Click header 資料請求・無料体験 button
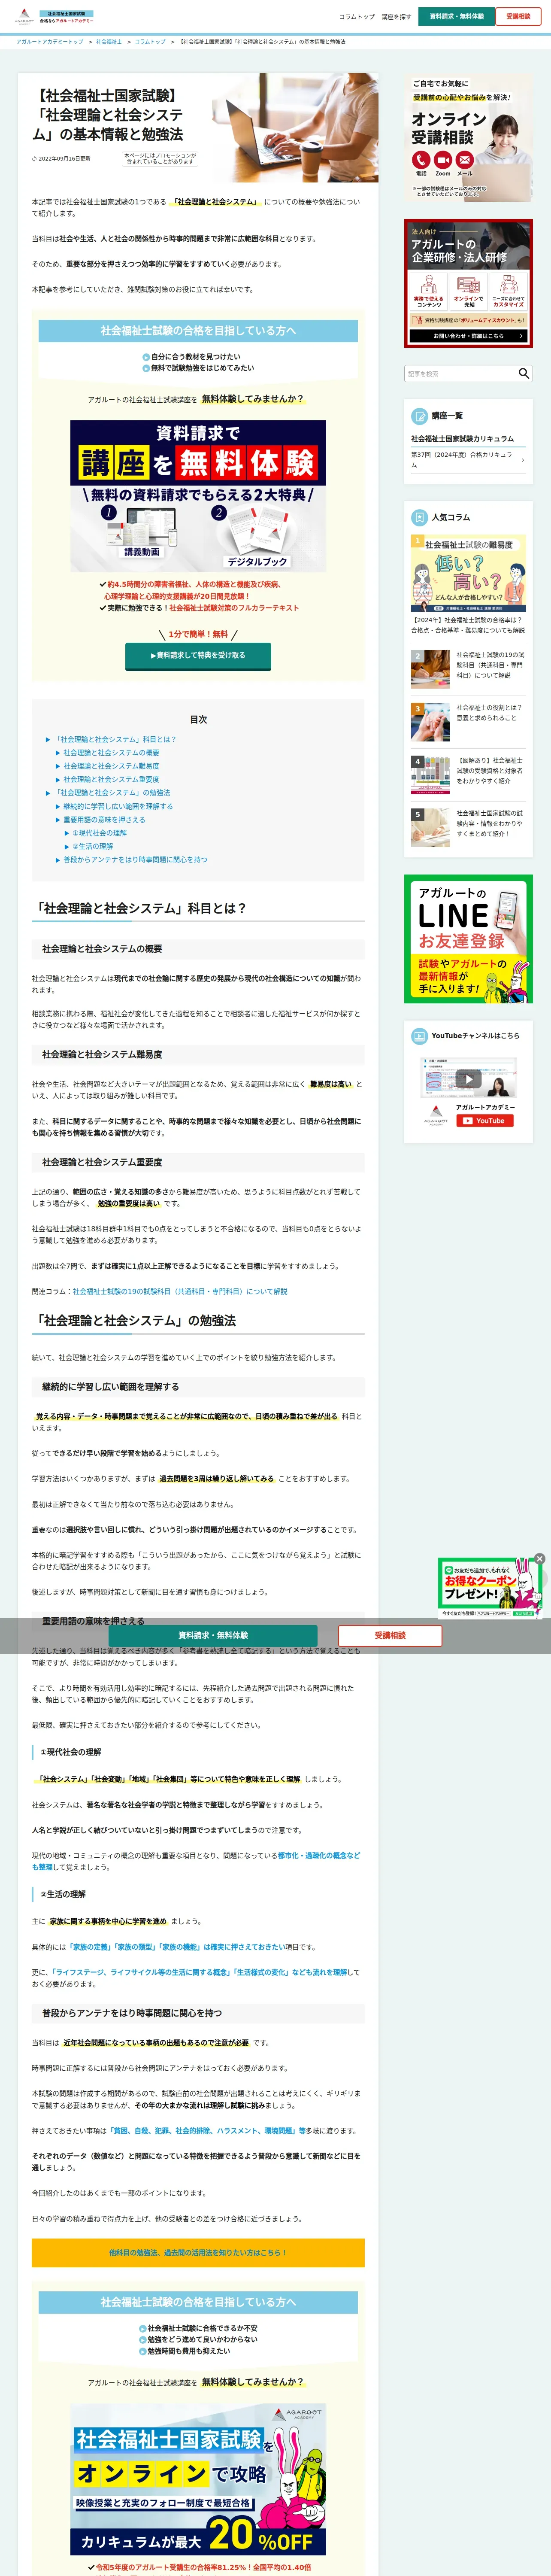 (457, 16)
